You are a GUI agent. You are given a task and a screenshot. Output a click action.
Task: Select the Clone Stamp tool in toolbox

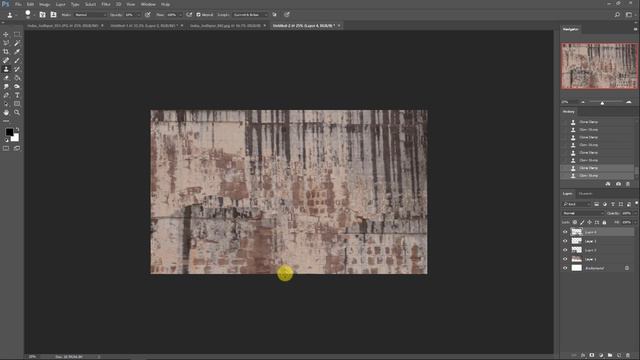[6, 69]
